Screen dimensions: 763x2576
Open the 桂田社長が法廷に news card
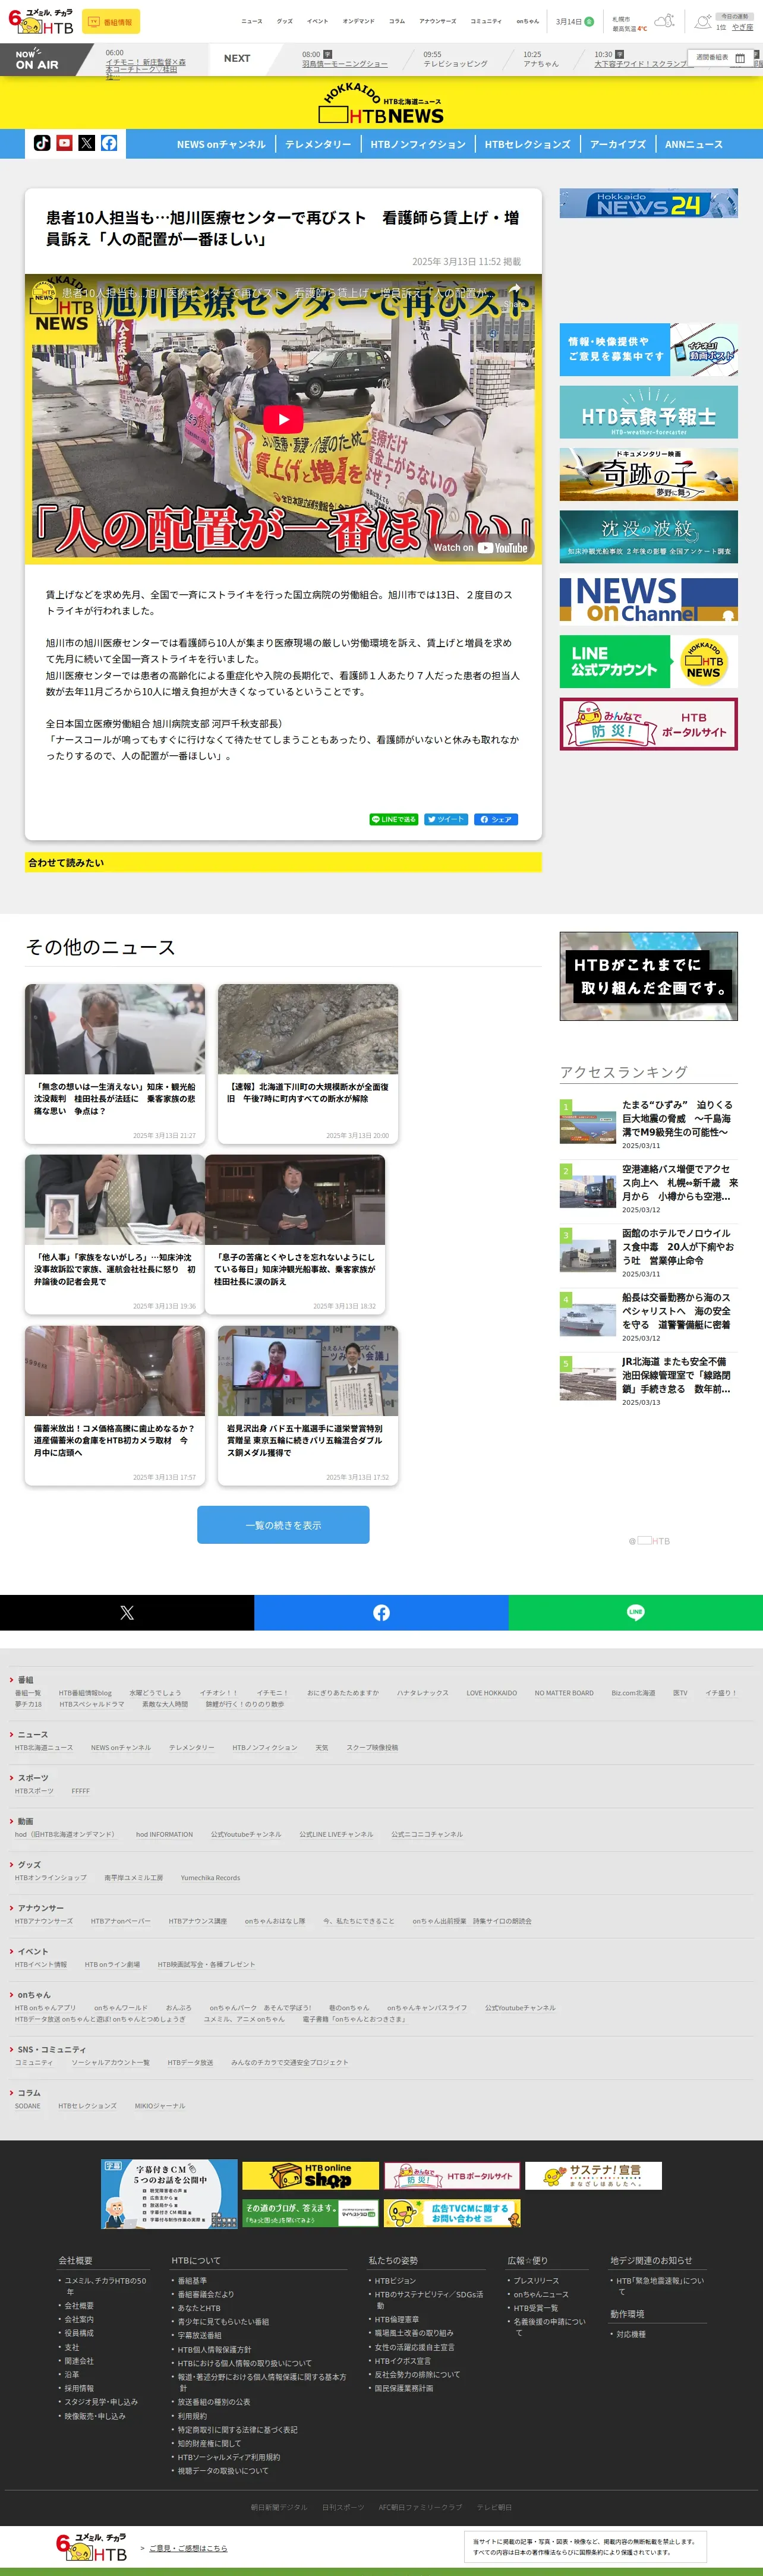coord(115,1063)
